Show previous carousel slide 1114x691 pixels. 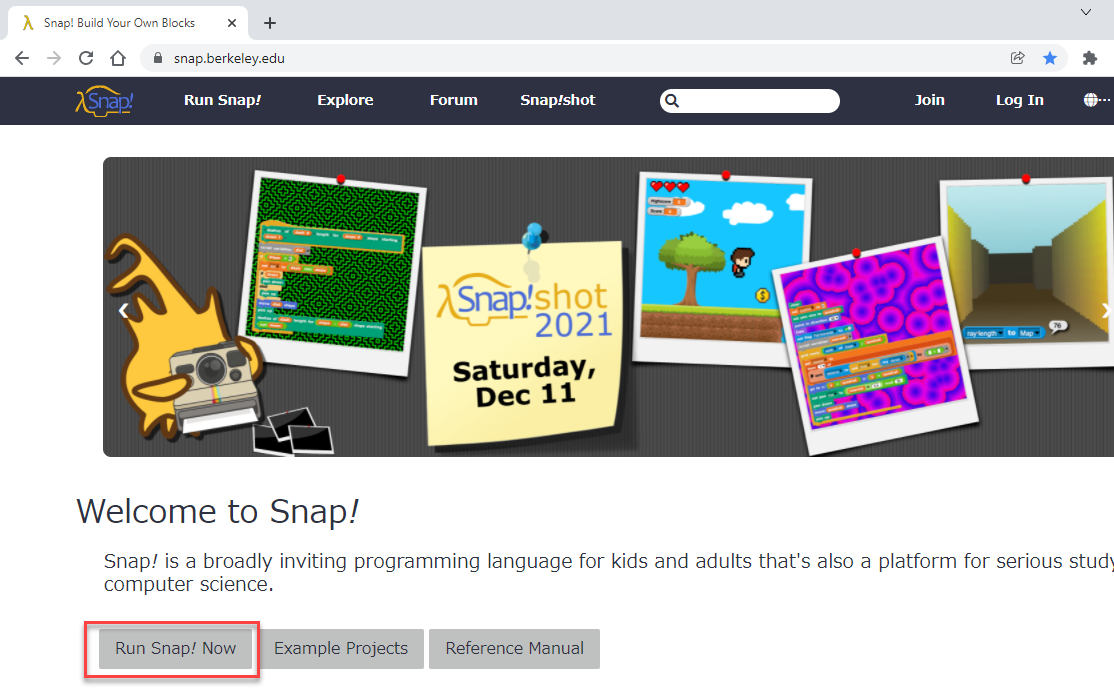[124, 310]
